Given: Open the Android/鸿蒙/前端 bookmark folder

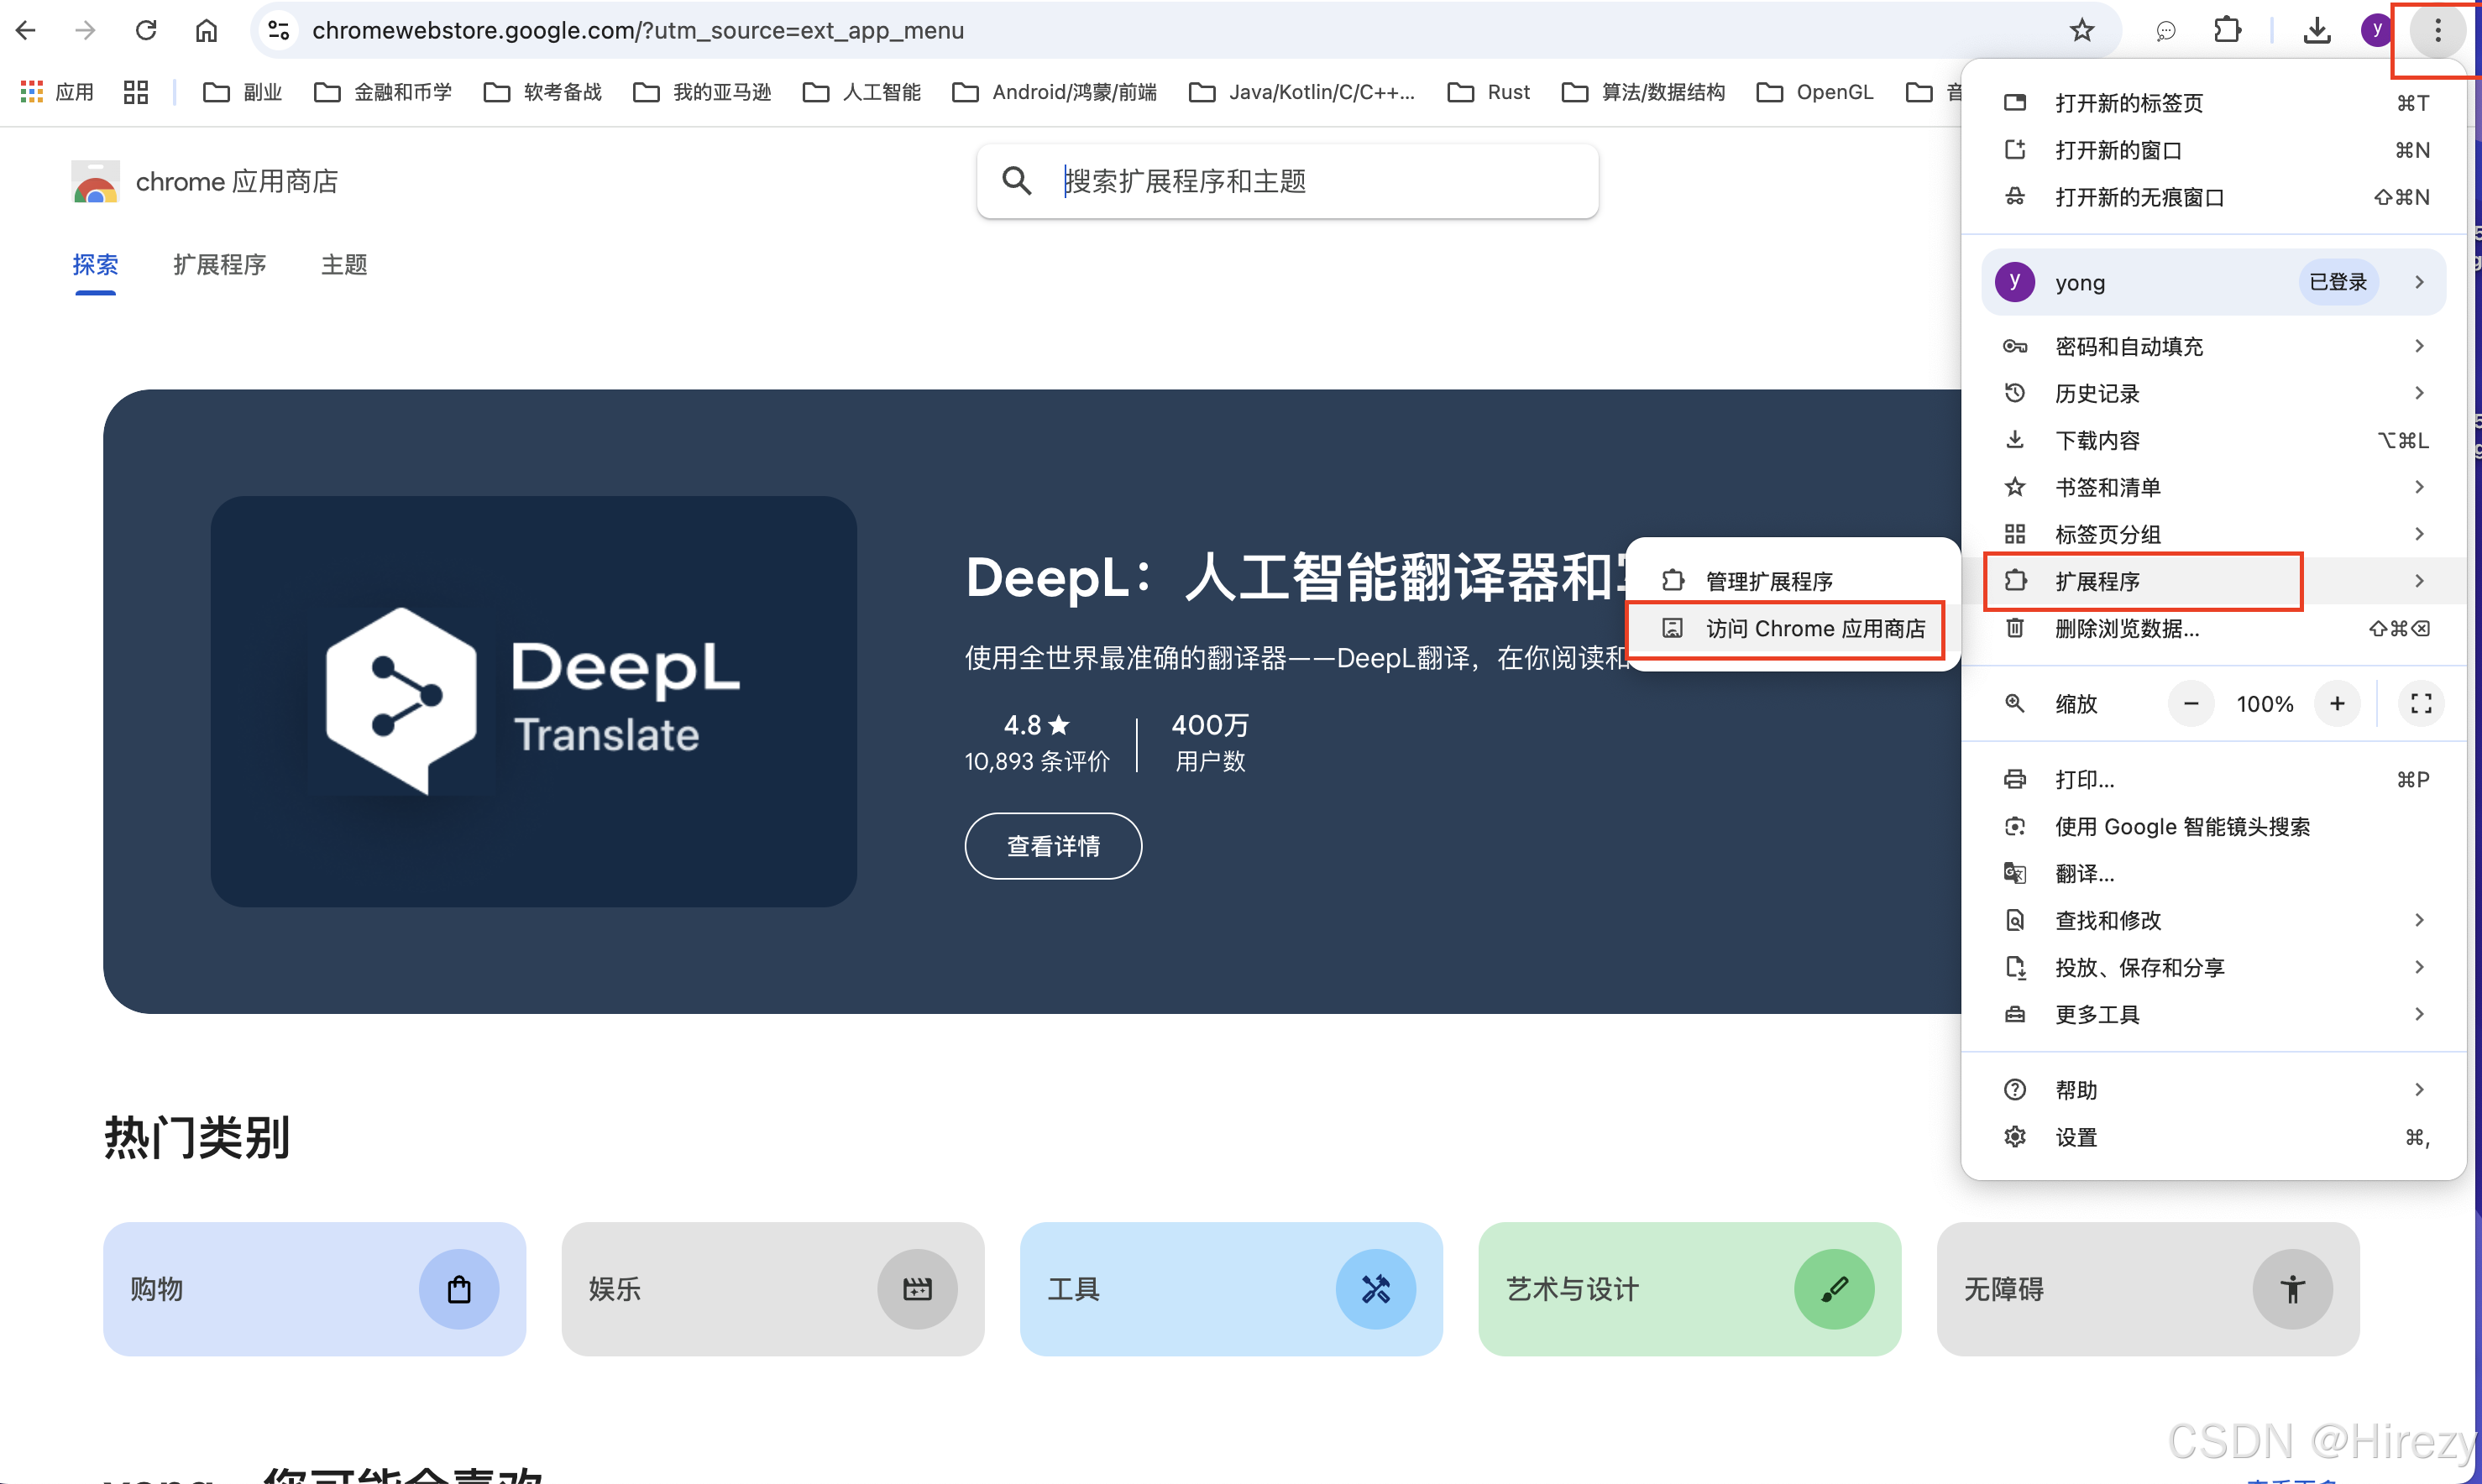Looking at the screenshot, I should pyautogui.click(x=1054, y=92).
